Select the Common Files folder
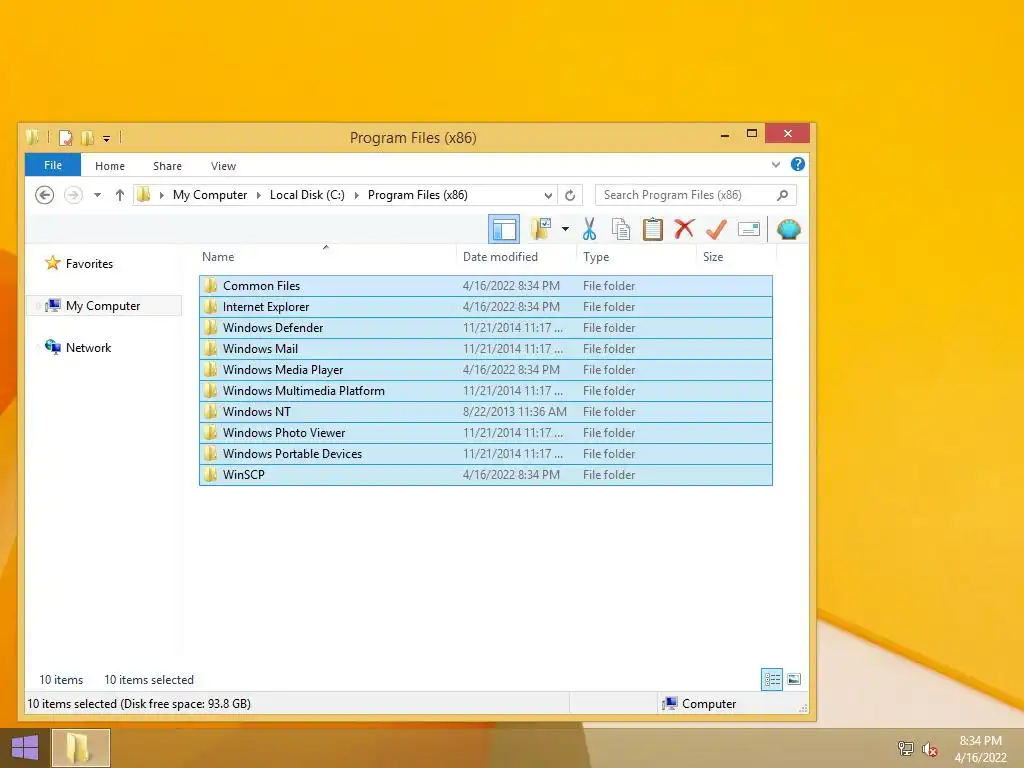Viewport: 1024px width, 768px height. click(486, 286)
